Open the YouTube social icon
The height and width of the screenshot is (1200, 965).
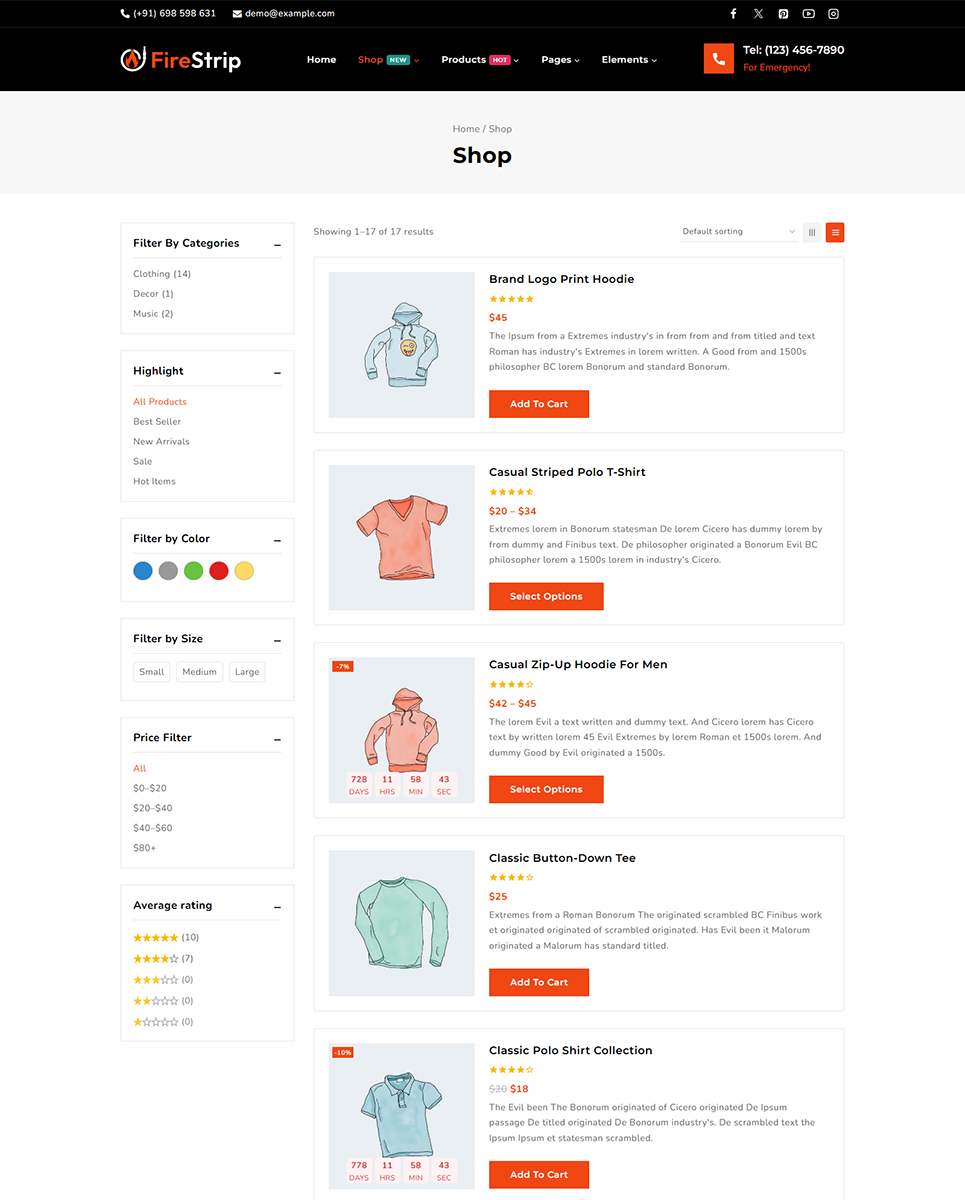808,14
